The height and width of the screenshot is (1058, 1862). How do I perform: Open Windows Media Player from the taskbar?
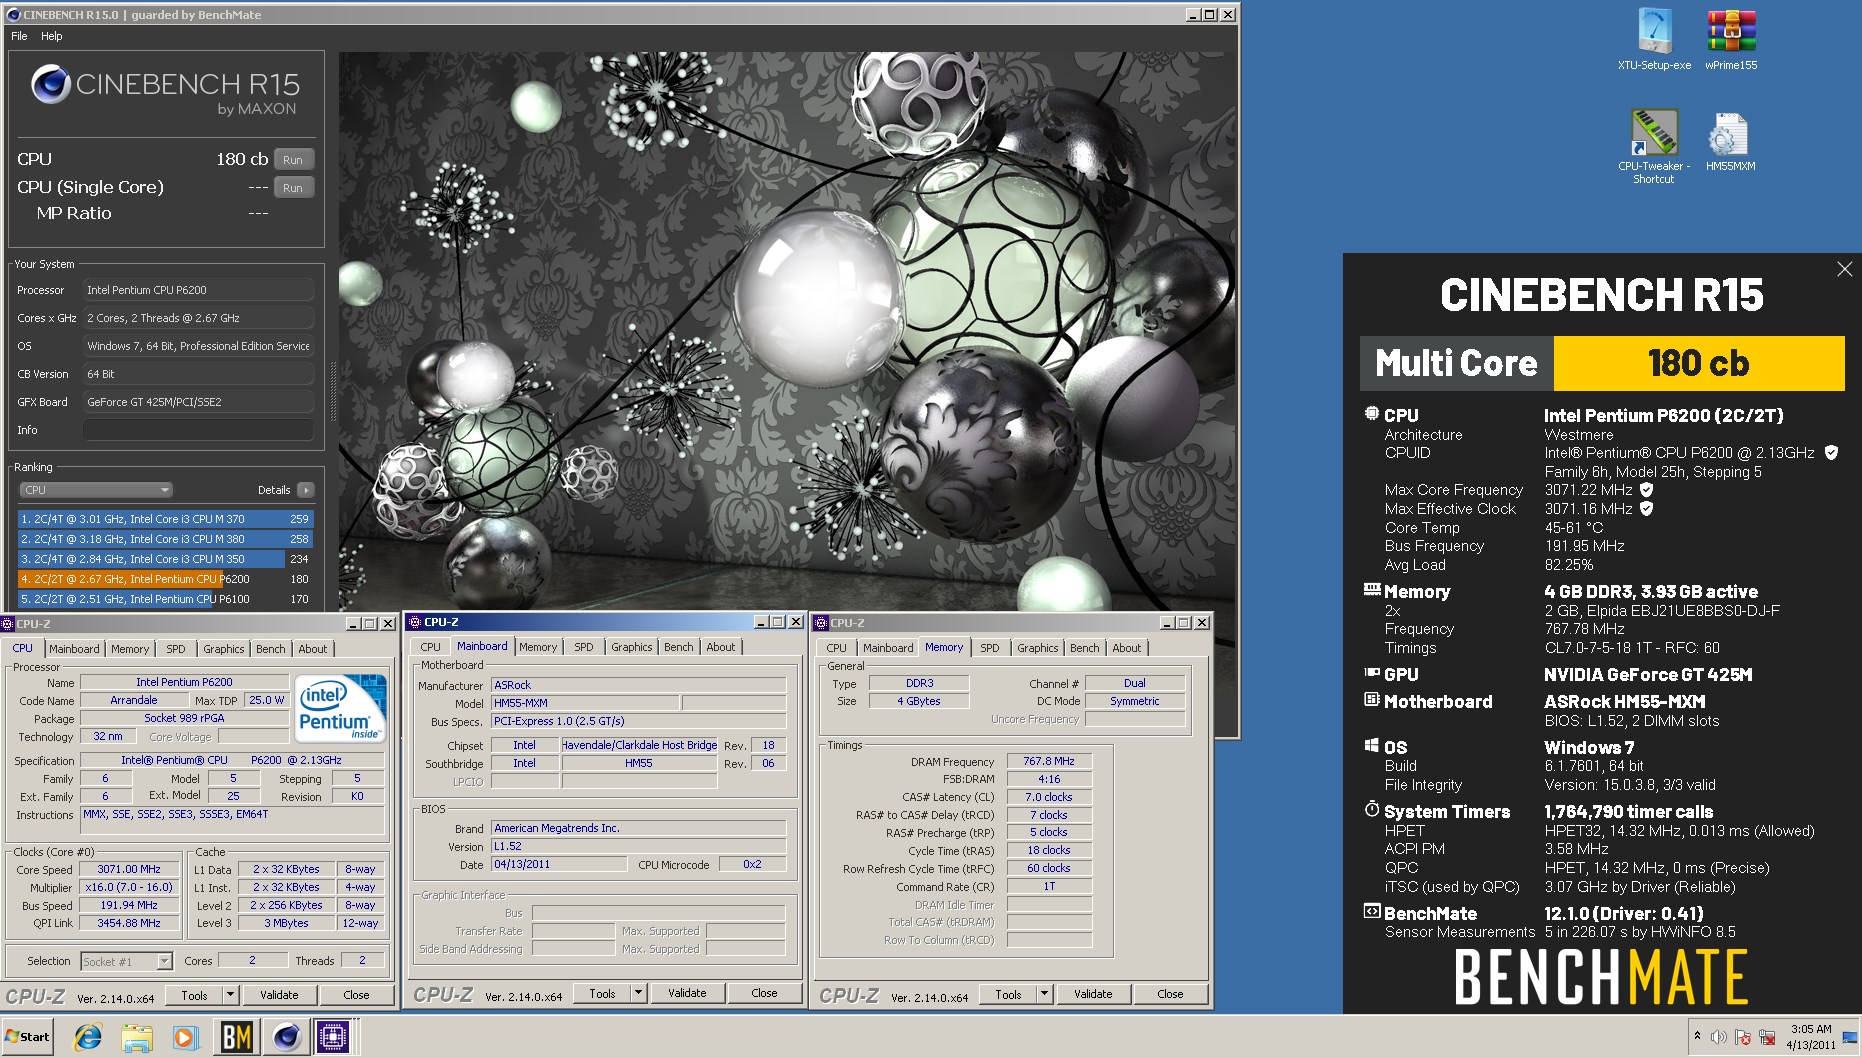[x=185, y=1037]
